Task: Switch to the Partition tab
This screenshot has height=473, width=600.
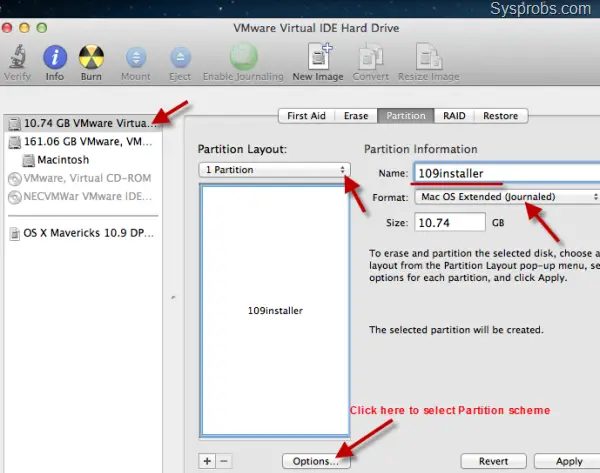Action: [406, 116]
